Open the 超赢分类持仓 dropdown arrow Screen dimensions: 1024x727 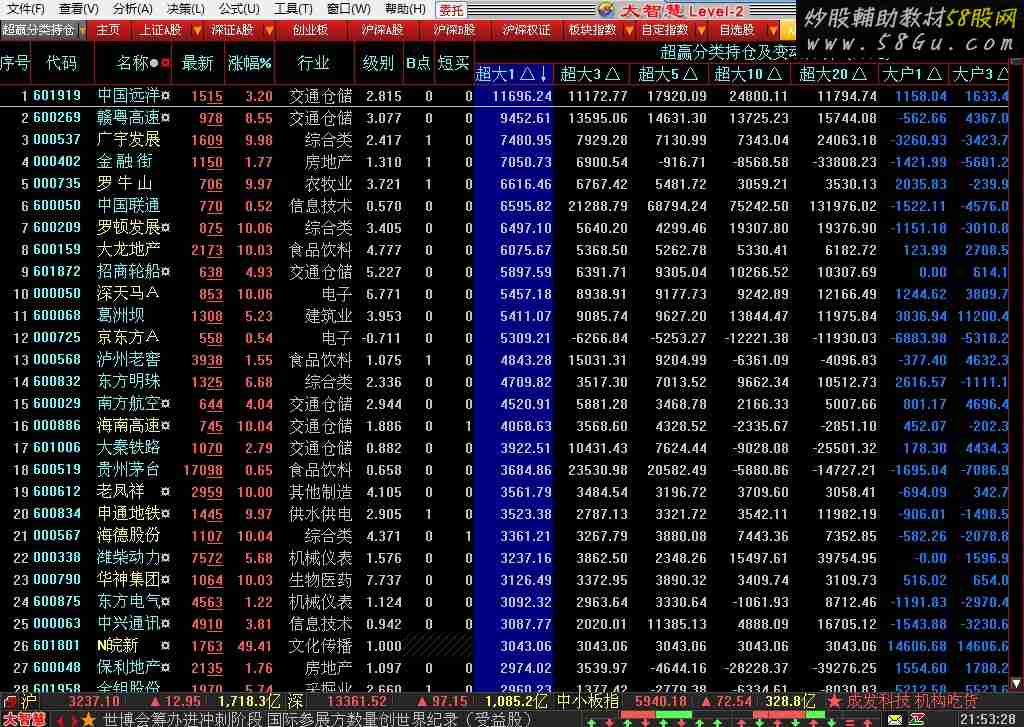click(x=82, y=30)
